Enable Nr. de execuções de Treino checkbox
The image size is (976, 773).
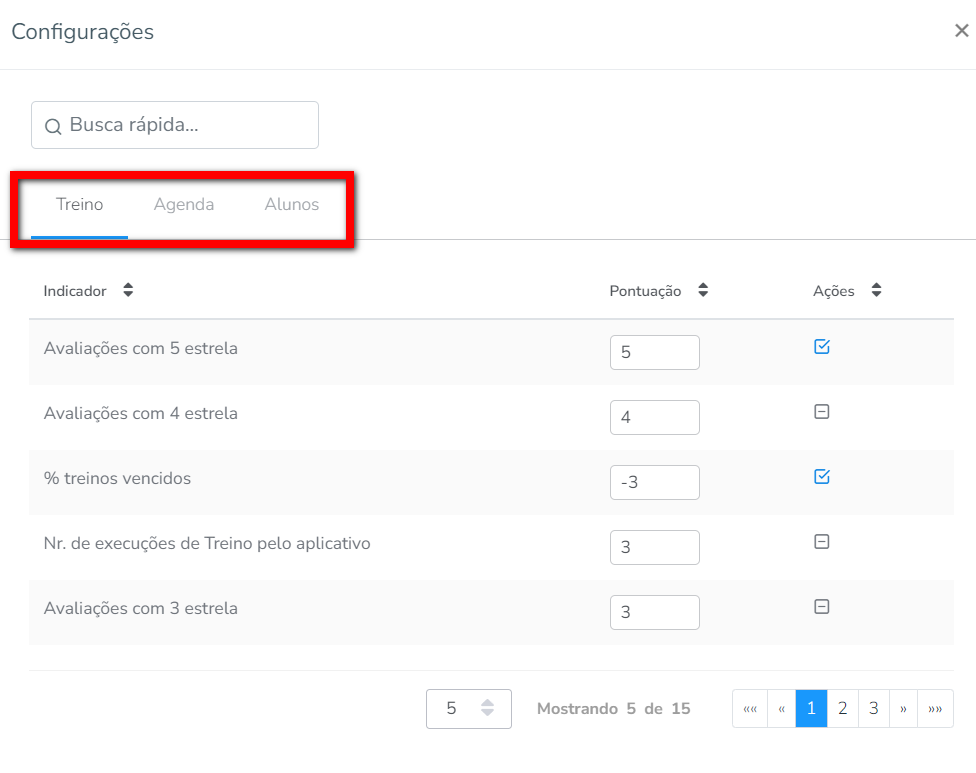point(822,542)
